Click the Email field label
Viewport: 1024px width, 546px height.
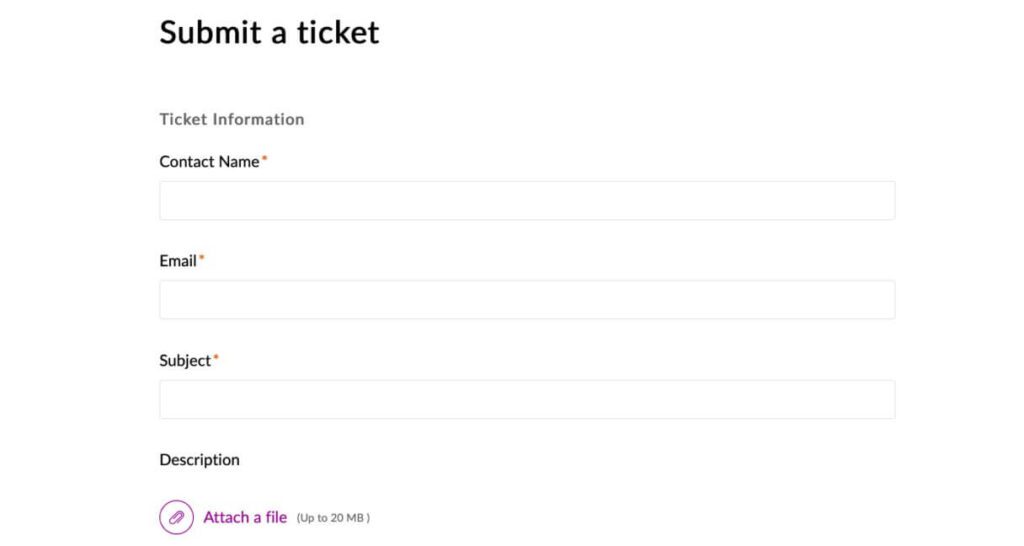tap(178, 261)
